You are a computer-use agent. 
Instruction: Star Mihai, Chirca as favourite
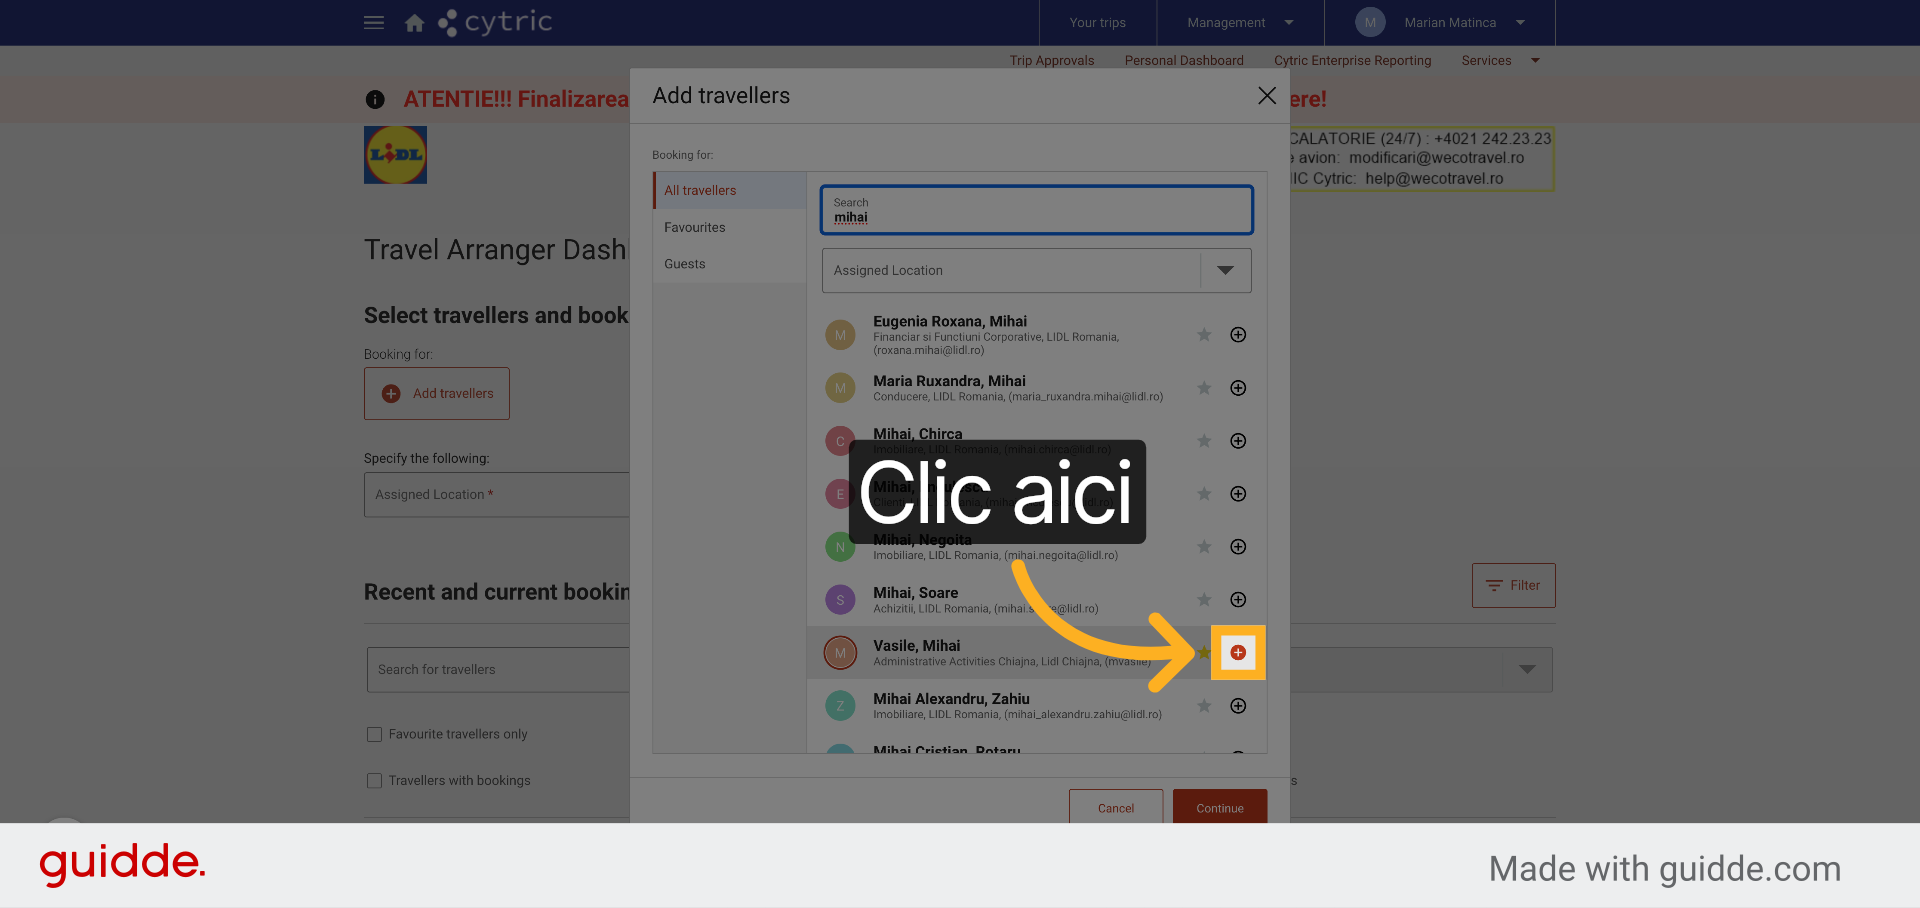(1204, 441)
